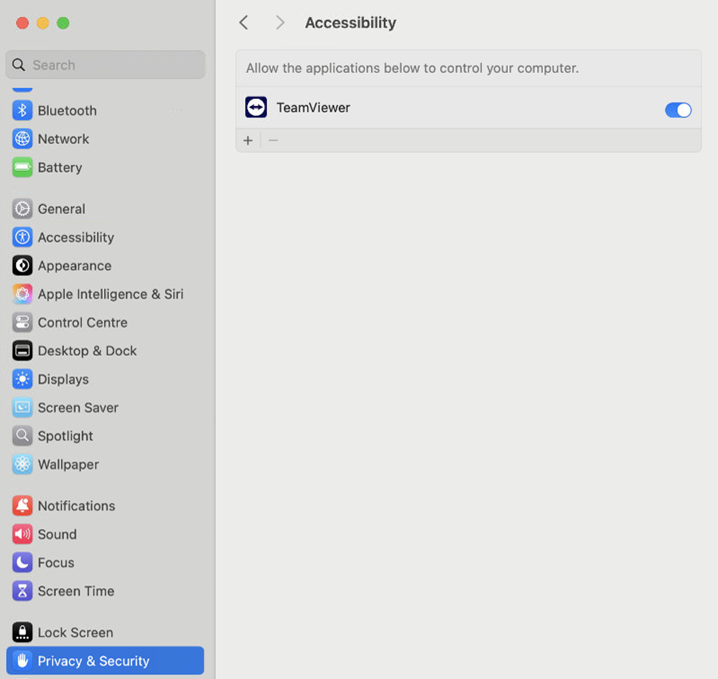Image resolution: width=718 pixels, height=679 pixels.
Task: Open Accessibility sidebar label
Action: (x=76, y=238)
